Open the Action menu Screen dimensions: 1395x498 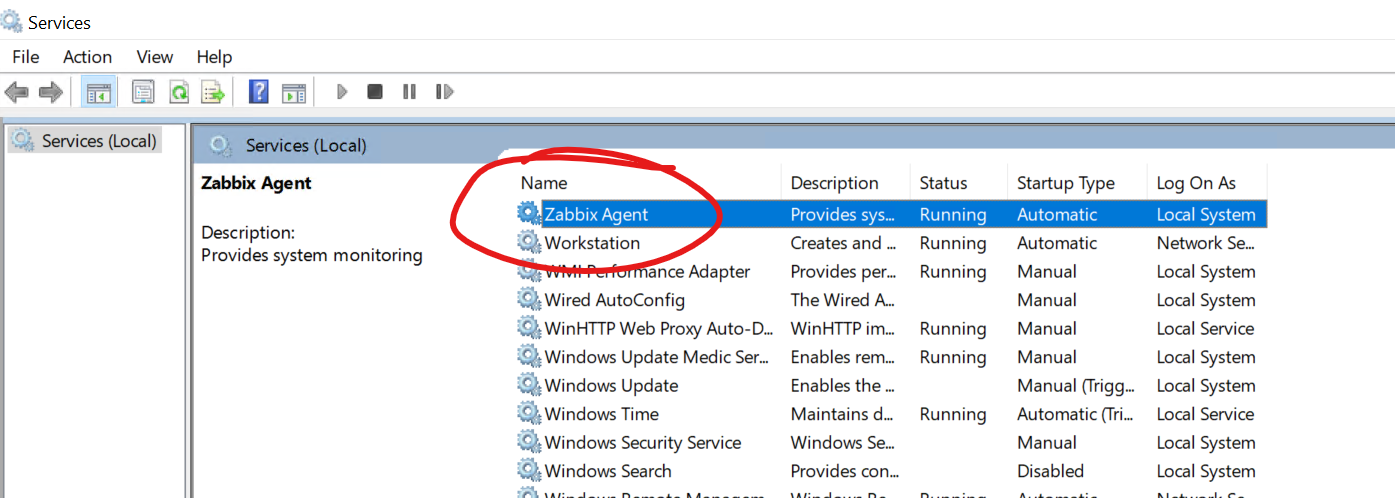point(88,57)
